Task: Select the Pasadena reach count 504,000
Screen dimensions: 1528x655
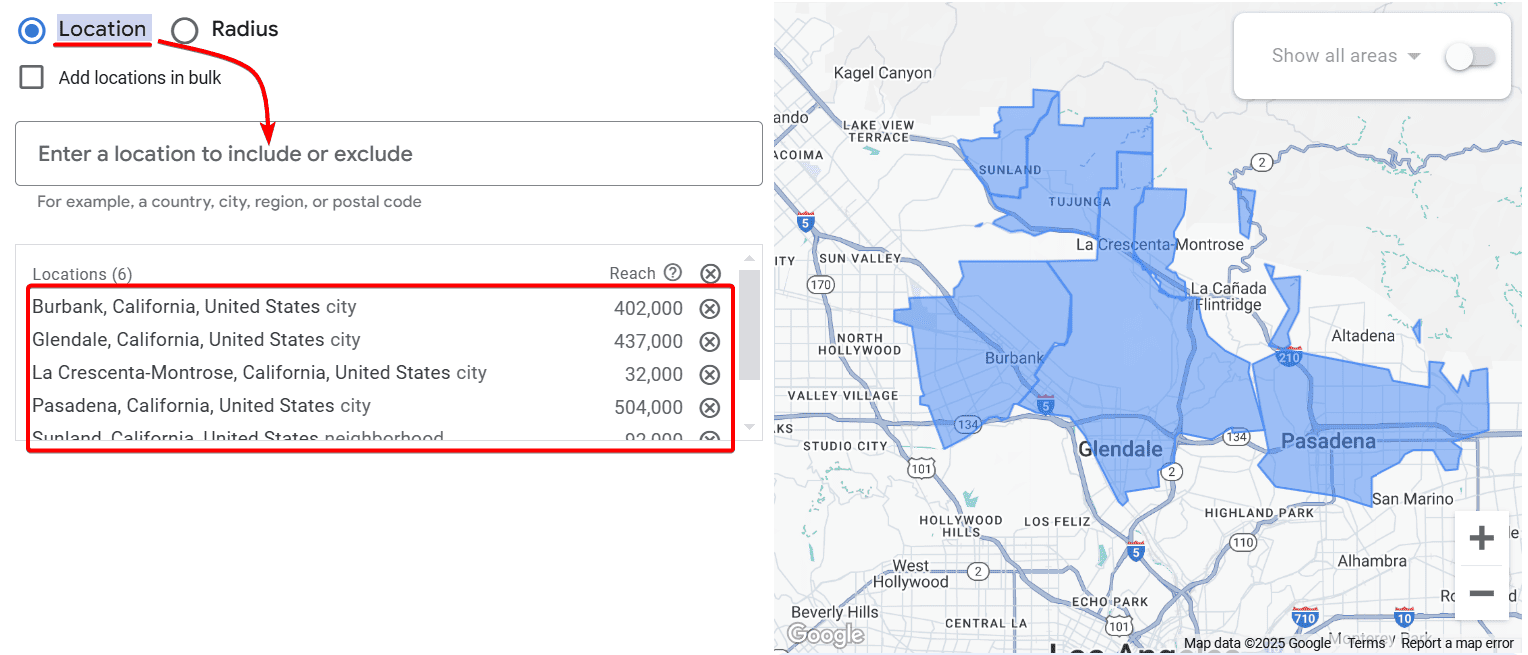Action: [648, 407]
